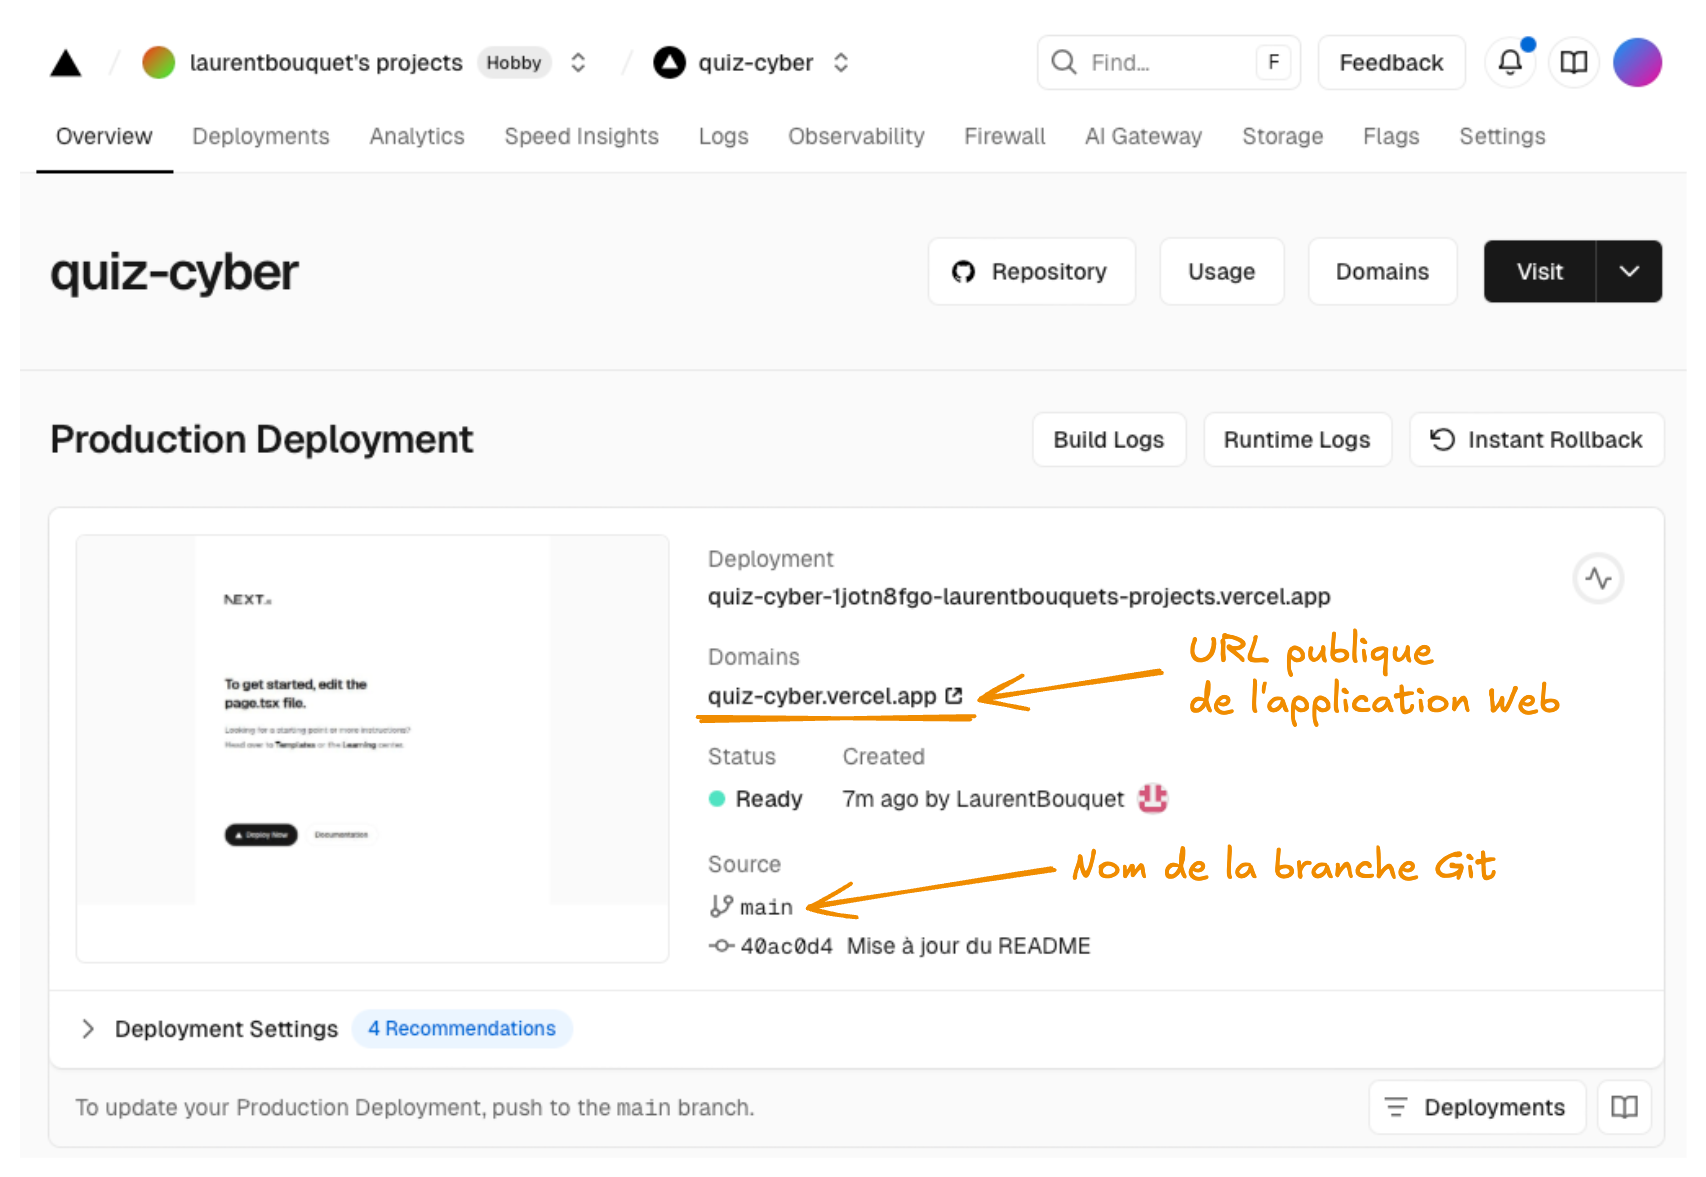Switch to the Deployments tab
Screen dimensions: 1706x1177
click(x=261, y=136)
